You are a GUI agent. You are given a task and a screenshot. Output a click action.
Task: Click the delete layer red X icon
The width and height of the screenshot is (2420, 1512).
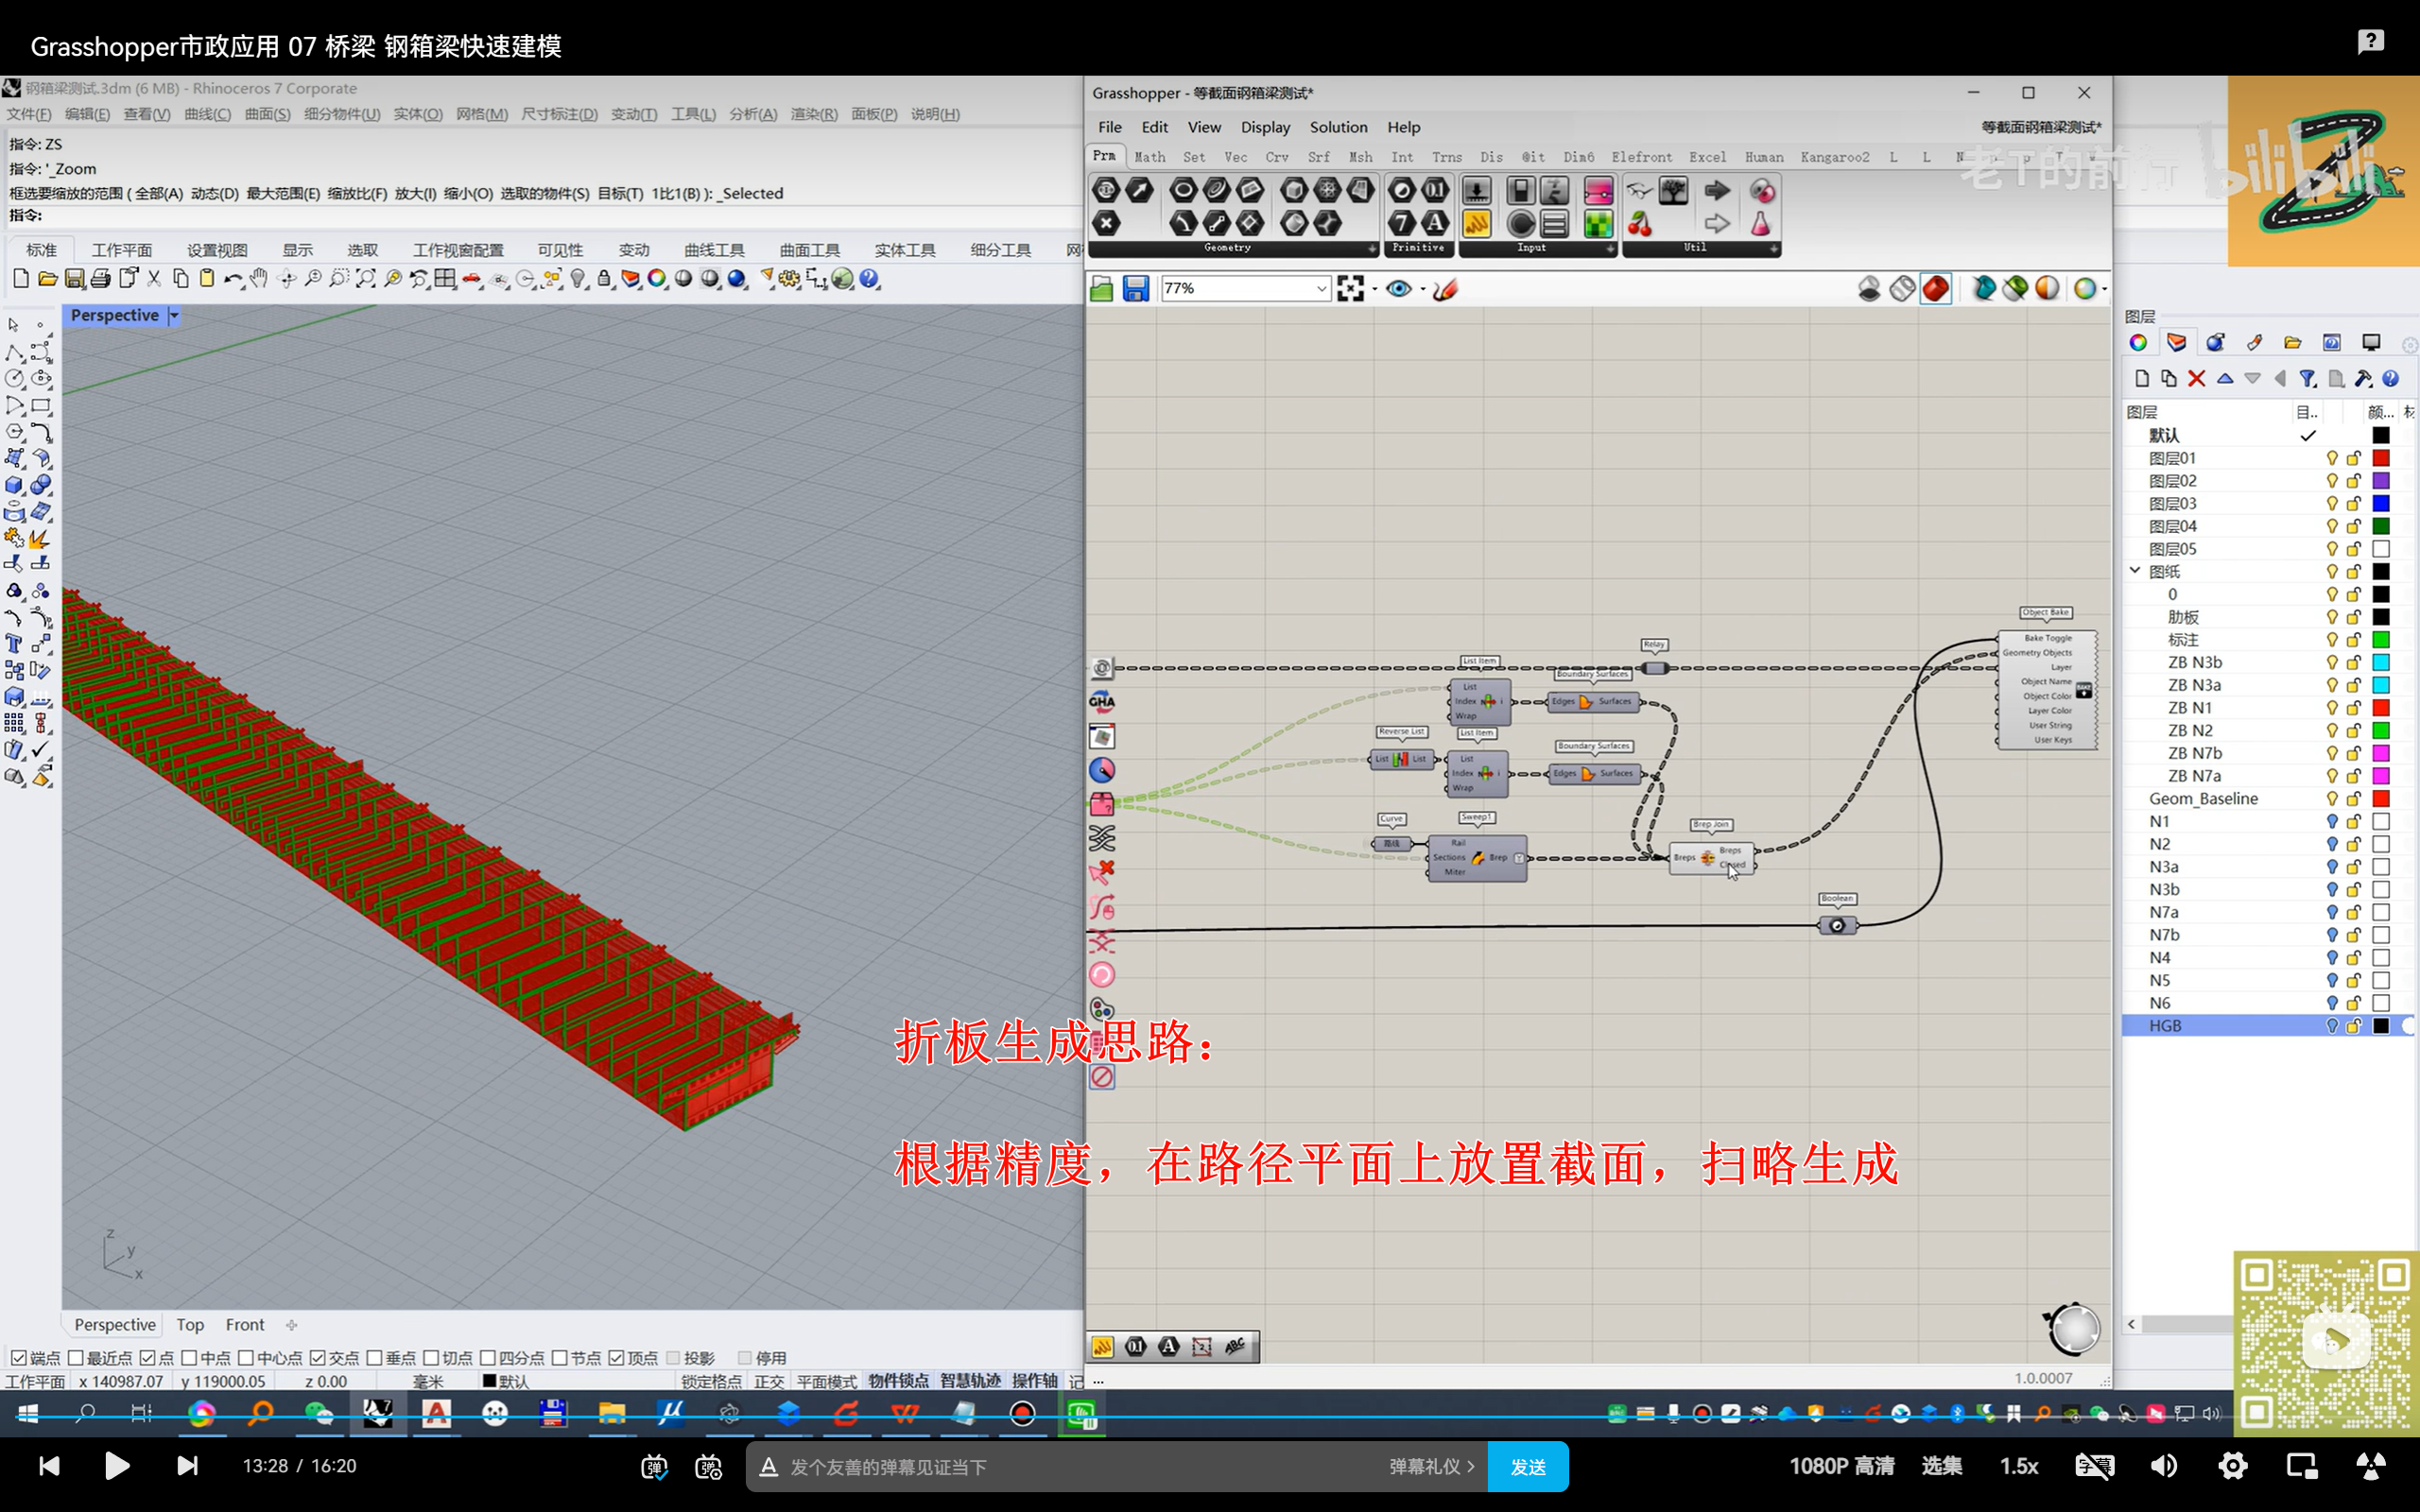2196,379
